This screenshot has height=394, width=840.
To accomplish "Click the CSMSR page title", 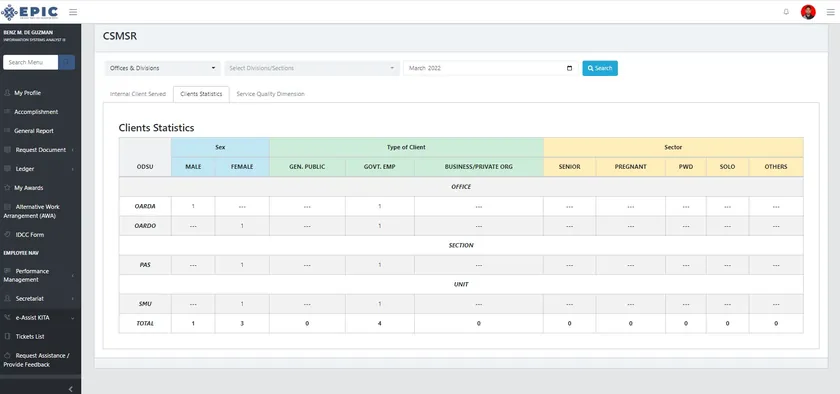I will coord(119,36).
